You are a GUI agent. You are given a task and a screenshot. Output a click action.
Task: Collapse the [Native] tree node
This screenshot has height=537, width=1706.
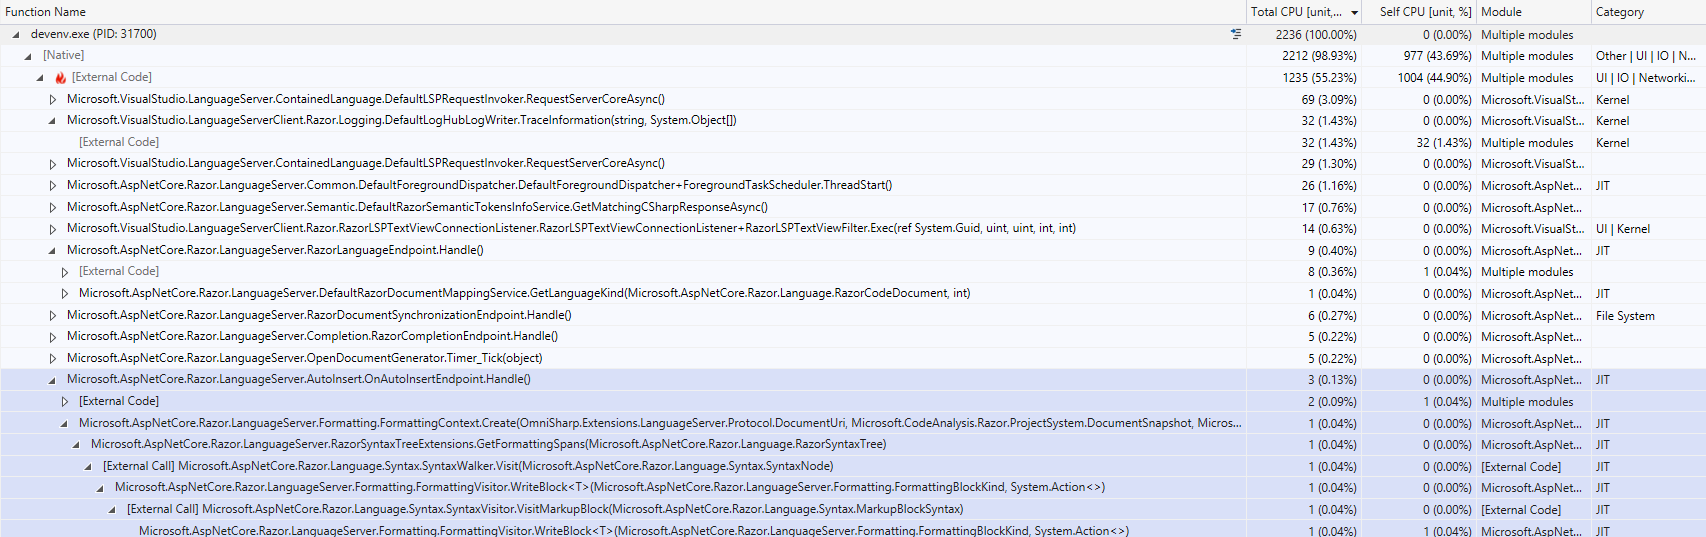(x=28, y=56)
